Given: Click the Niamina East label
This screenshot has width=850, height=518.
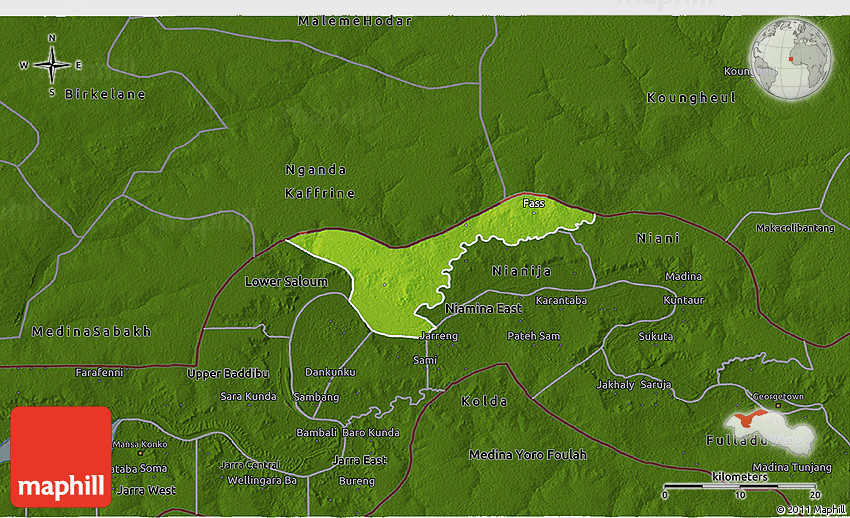Looking at the screenshot, I should coord(483,309).
